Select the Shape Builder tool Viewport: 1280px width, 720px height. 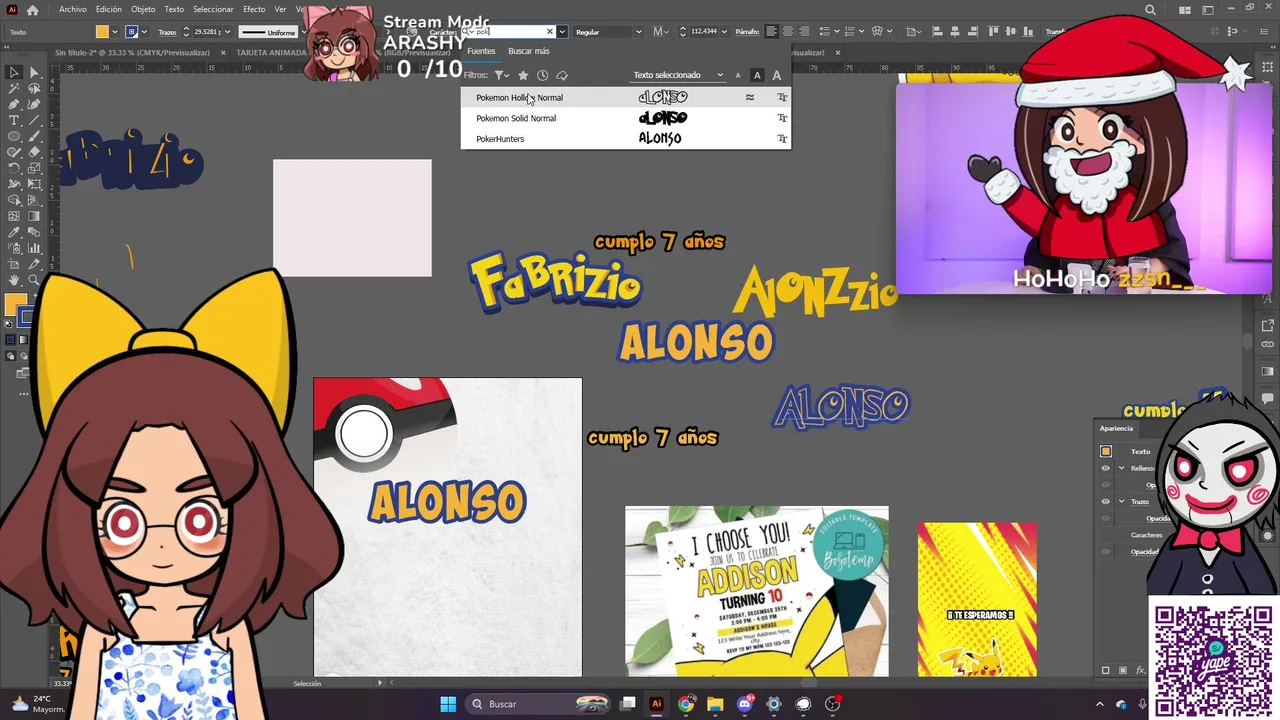point(14,200)
